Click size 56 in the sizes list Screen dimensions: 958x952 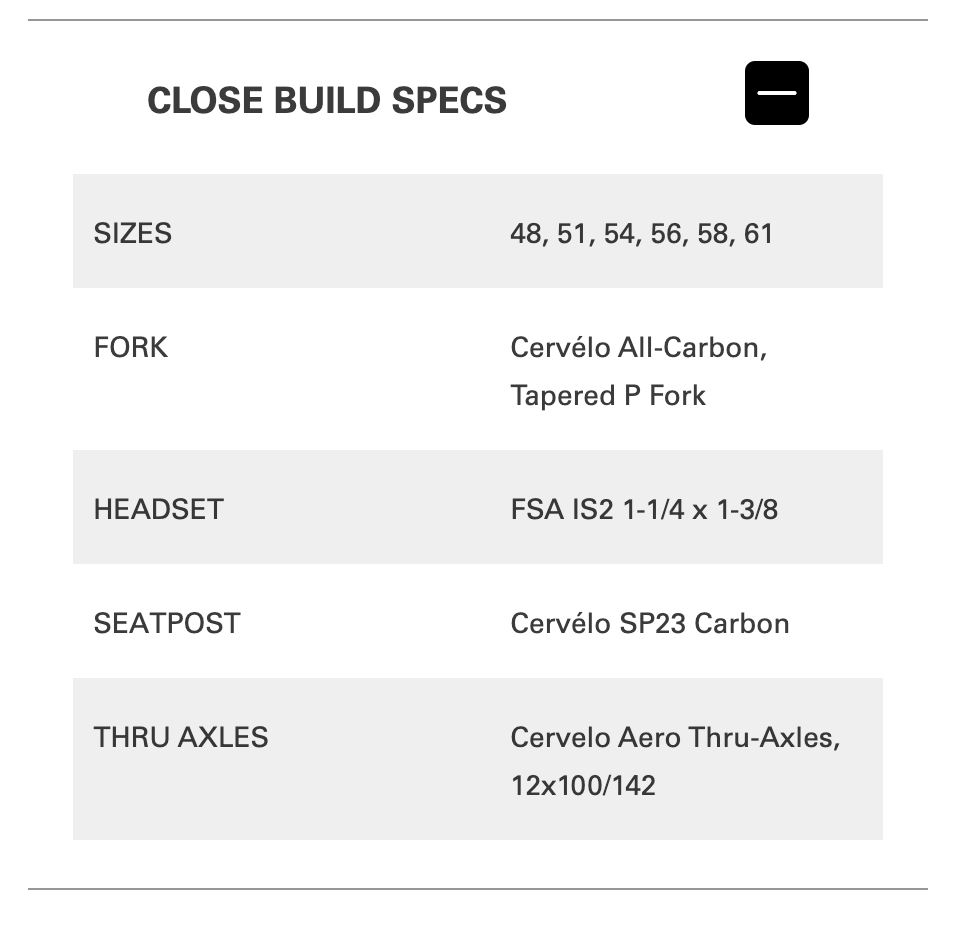coord(666,234)
